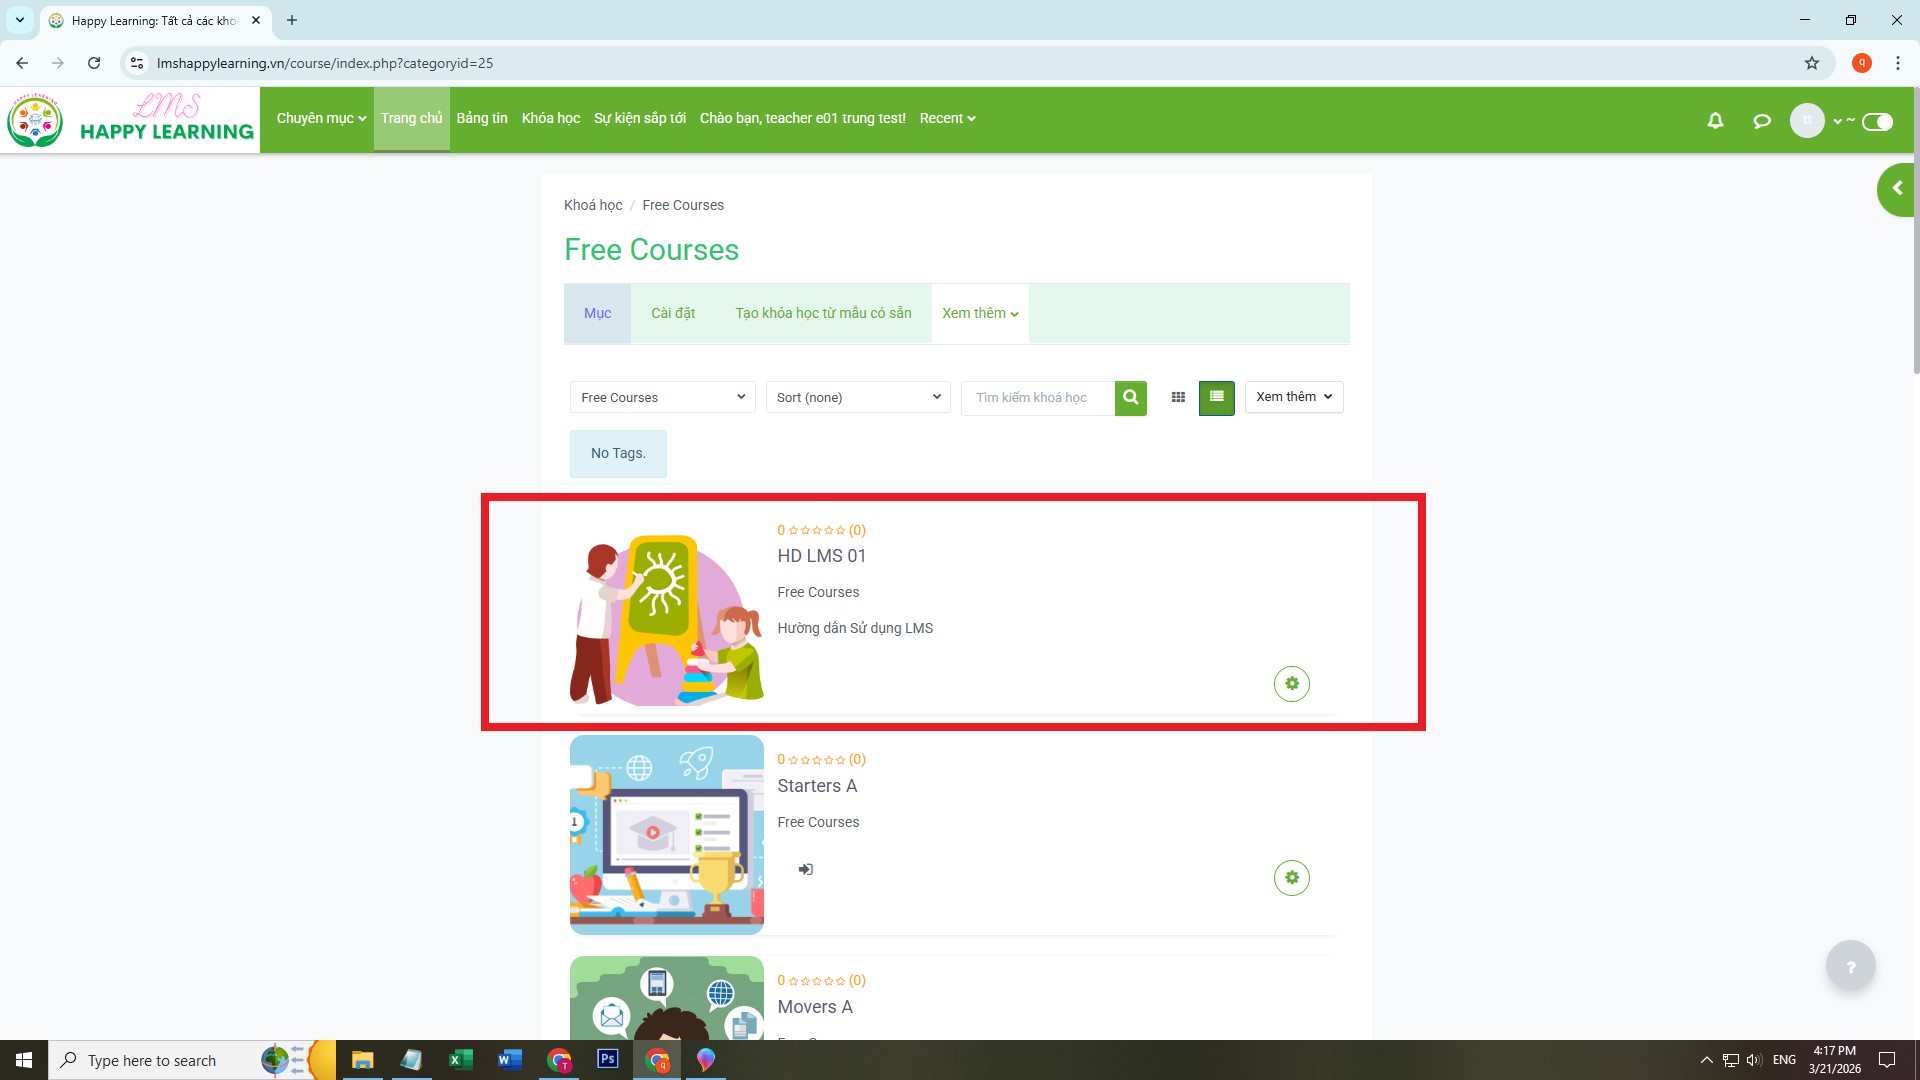Open gear settings for Starters A
Screen dimensions: 1920x1080
click(1291, 878)
